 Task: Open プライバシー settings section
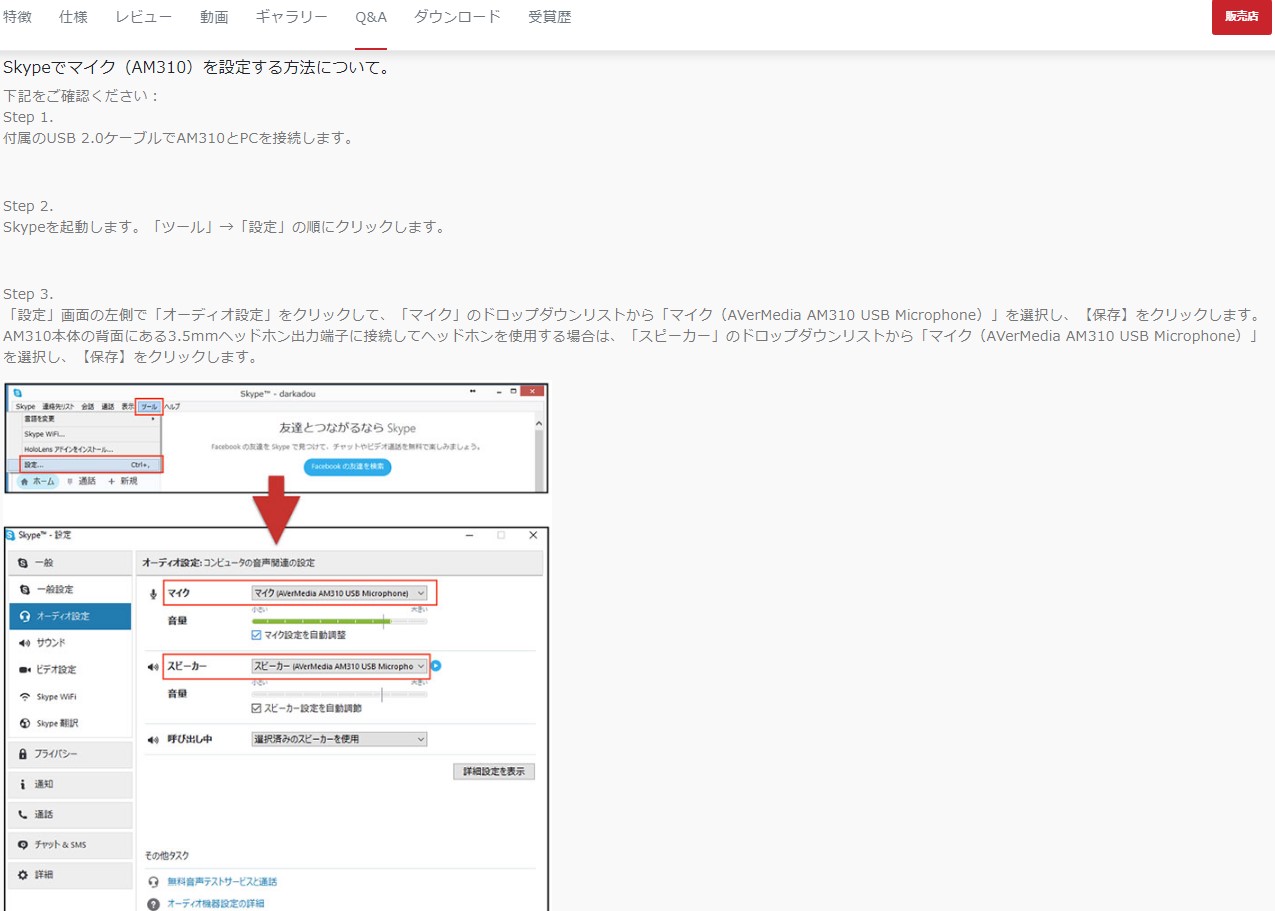click(70, 754)
